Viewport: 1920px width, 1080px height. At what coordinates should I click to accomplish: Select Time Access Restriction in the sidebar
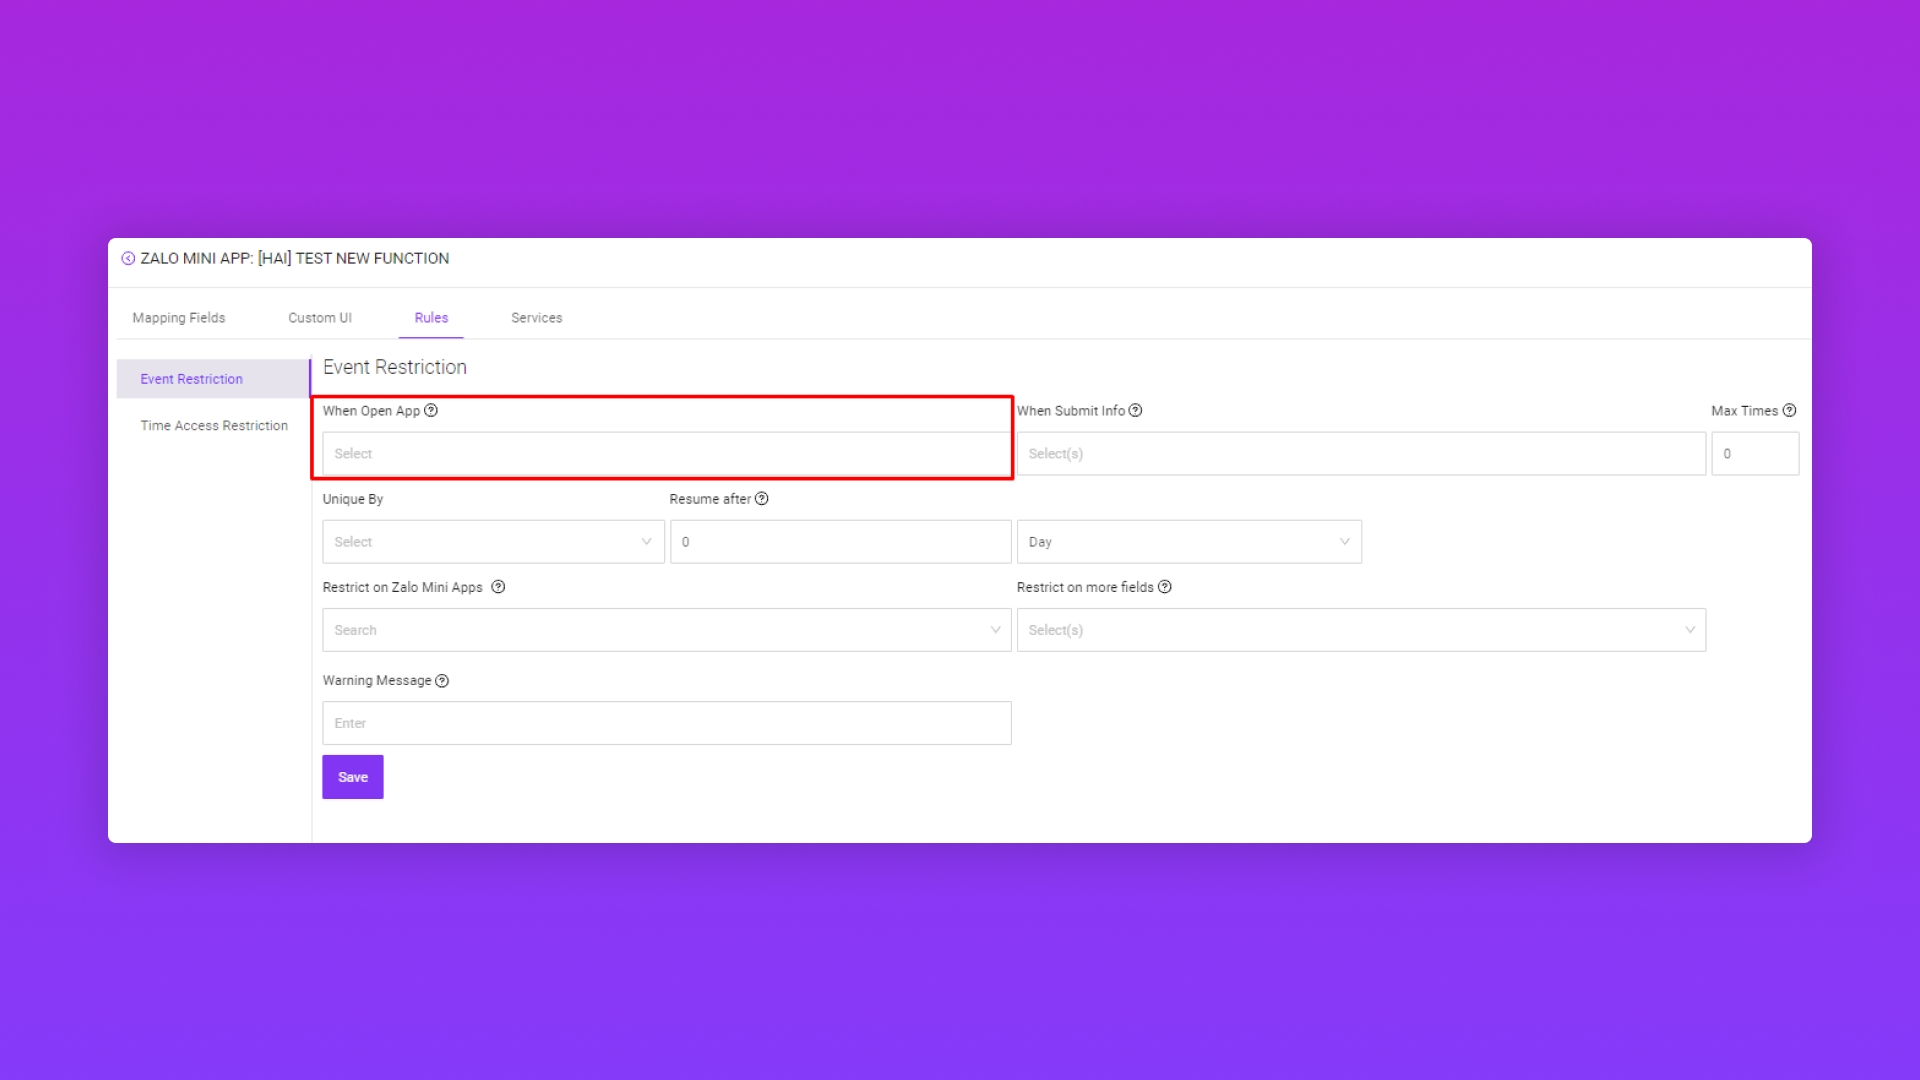(x=214, y=425)
